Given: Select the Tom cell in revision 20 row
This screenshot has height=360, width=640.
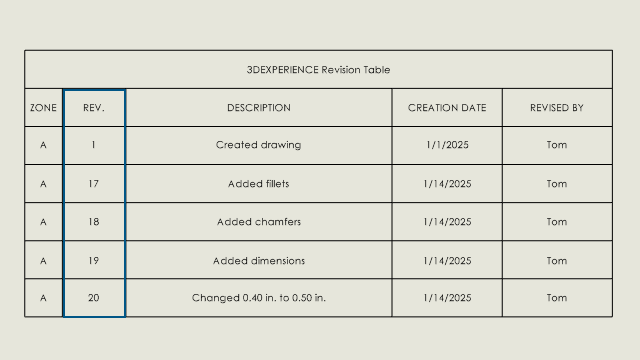Looking at the screenshot, I should tap(557, 298).
